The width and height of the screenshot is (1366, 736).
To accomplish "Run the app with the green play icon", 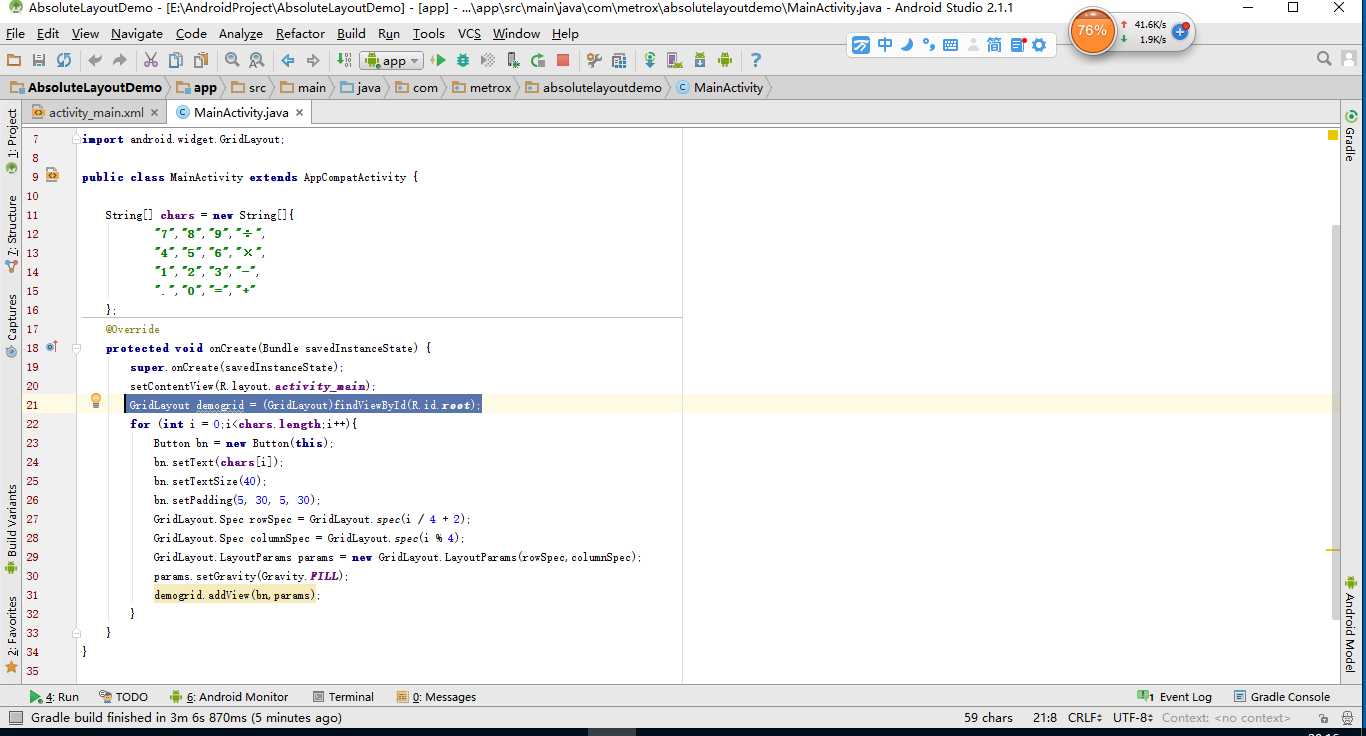I will [438, 60].
